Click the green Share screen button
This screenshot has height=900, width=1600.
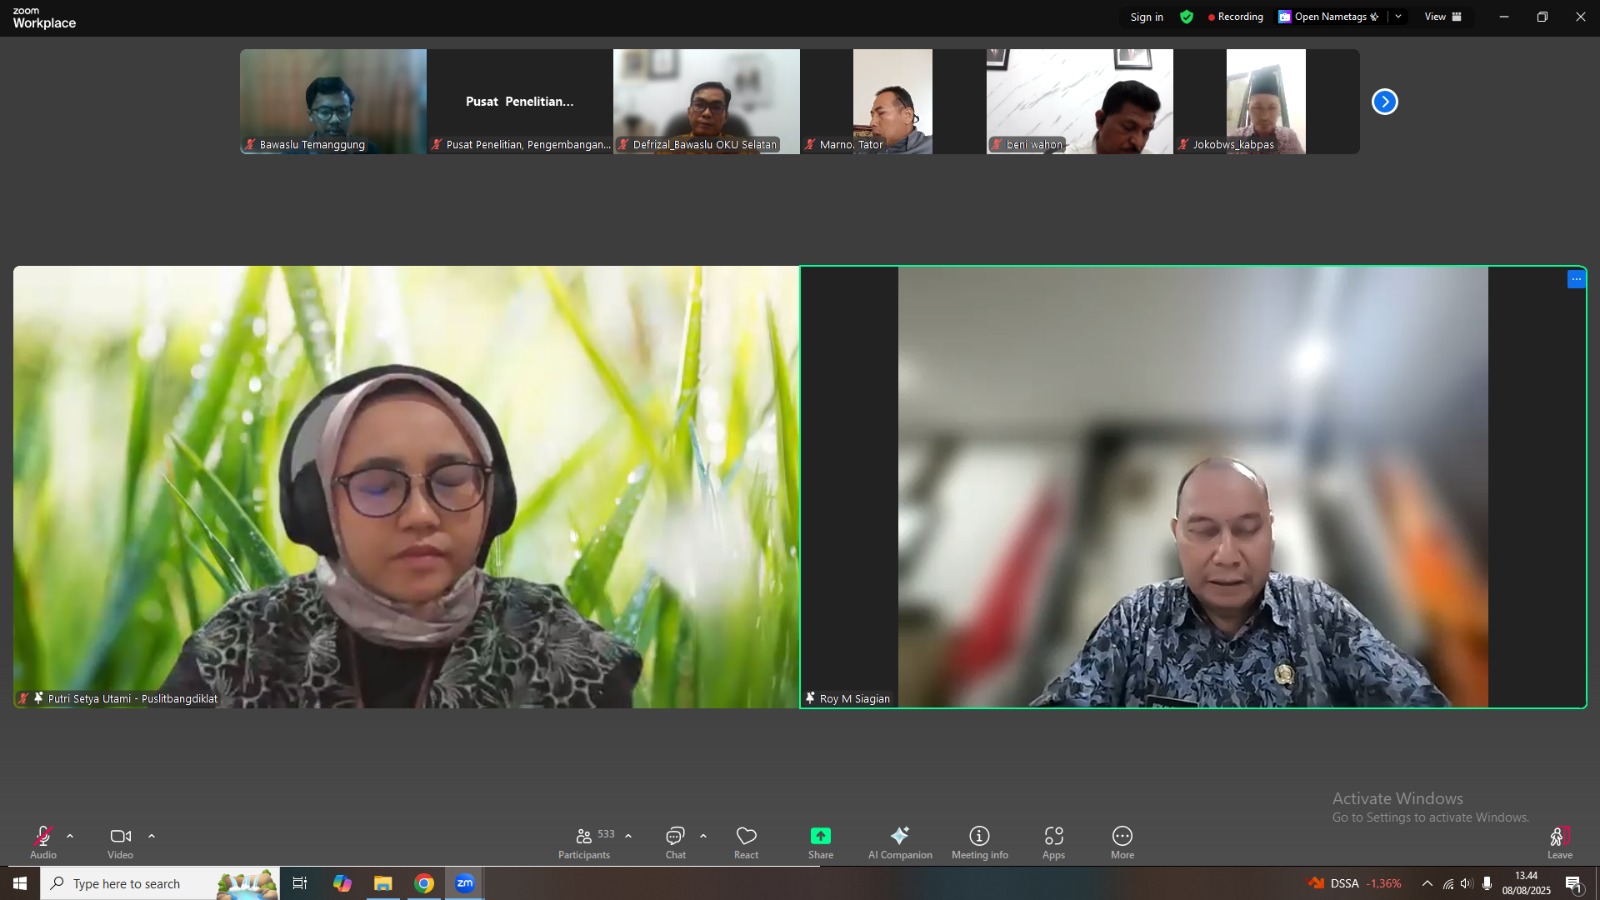[820, 842]
